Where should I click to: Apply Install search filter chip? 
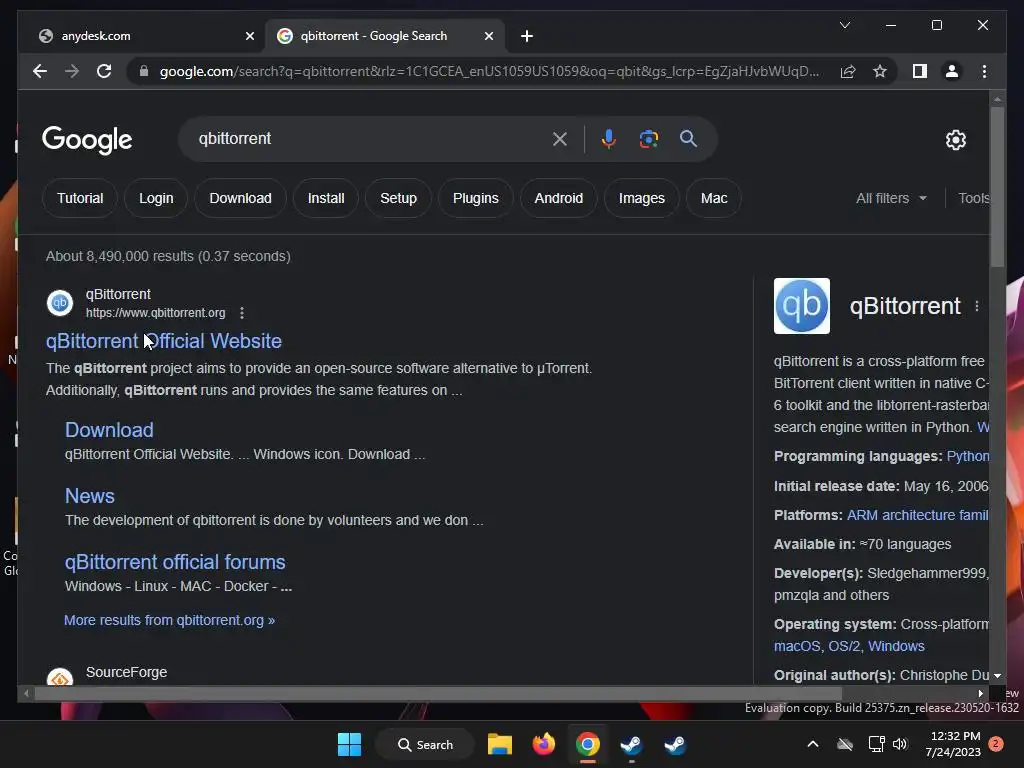326,198
